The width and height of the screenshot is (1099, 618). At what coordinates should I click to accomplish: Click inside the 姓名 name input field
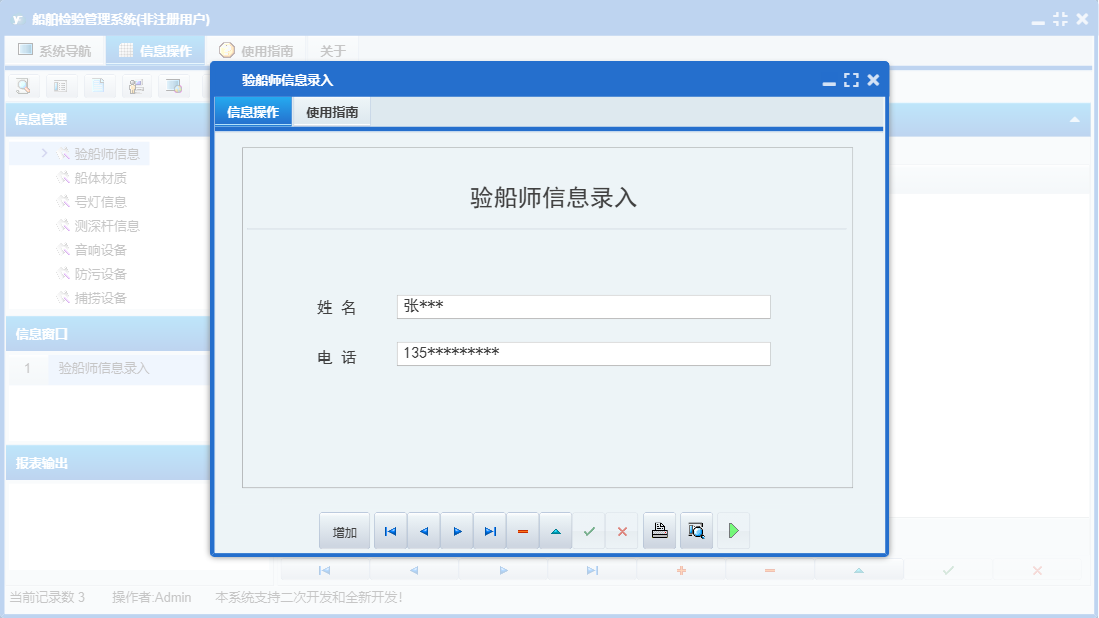click(x=583, y=306)
